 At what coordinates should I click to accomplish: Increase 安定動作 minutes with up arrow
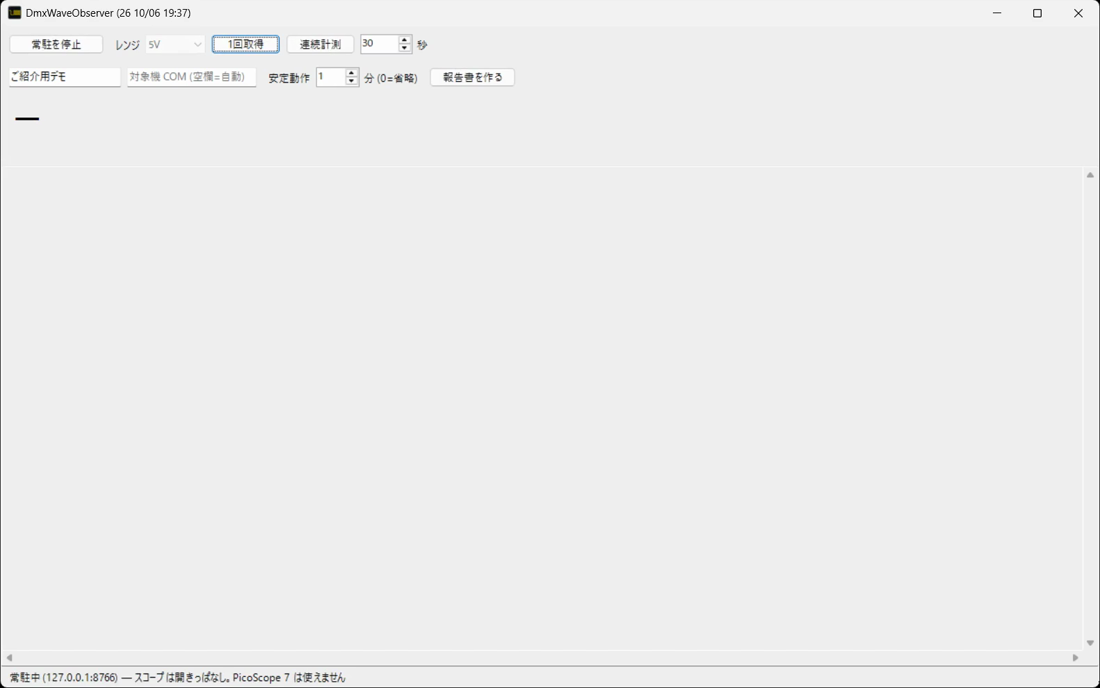click(351, 73)
